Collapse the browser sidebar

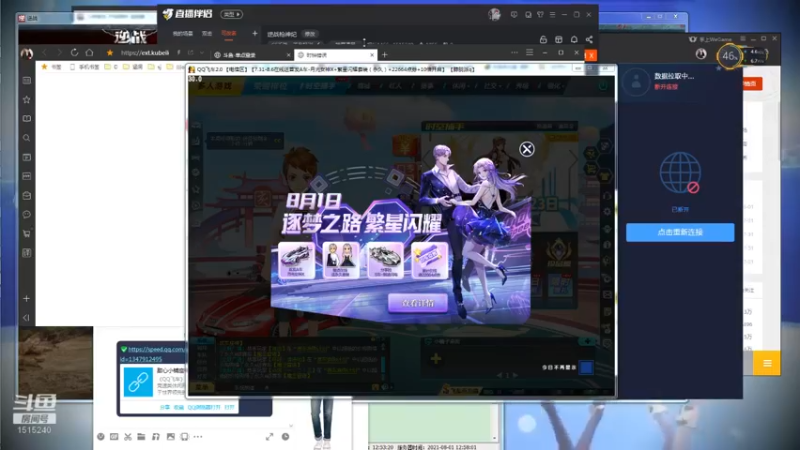click(27, 317)
